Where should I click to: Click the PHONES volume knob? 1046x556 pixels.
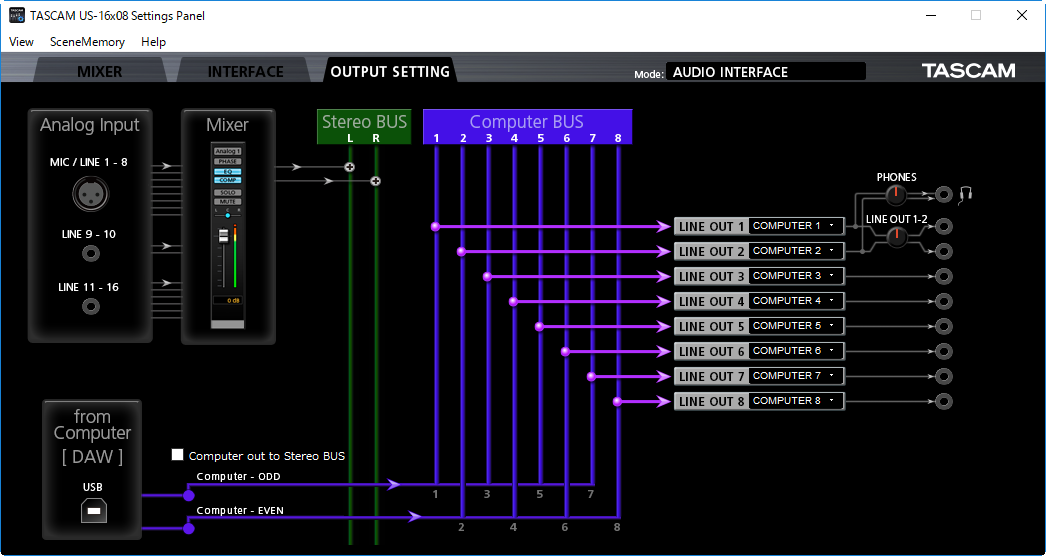tap(897, 195)
